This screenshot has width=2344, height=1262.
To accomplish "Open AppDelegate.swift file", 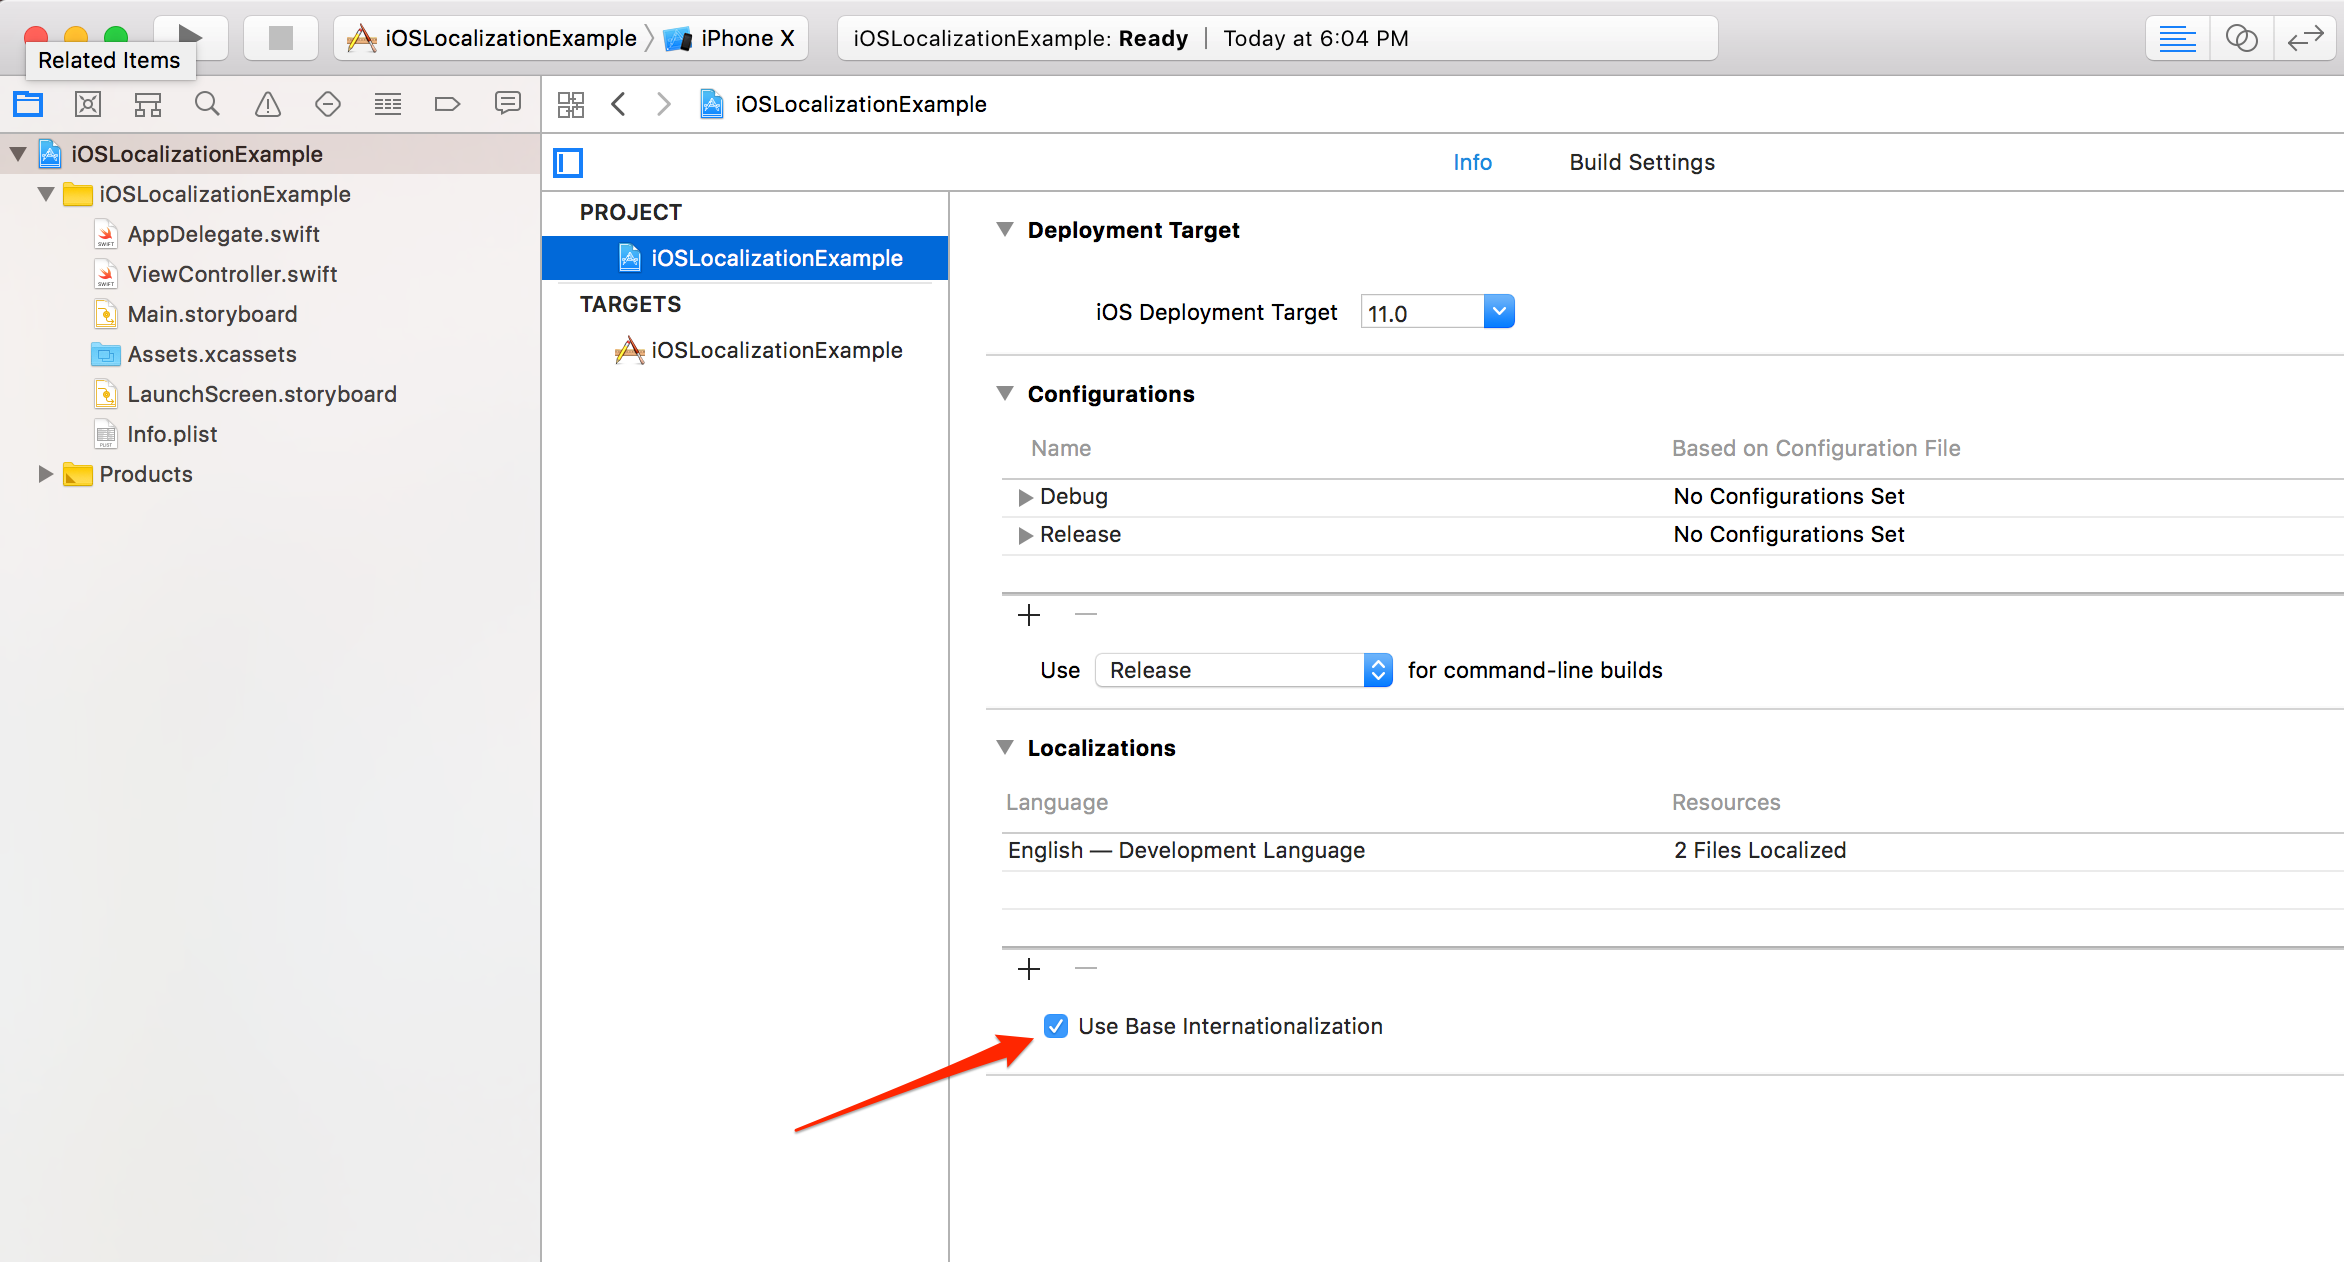I will [x=223, y=234].
